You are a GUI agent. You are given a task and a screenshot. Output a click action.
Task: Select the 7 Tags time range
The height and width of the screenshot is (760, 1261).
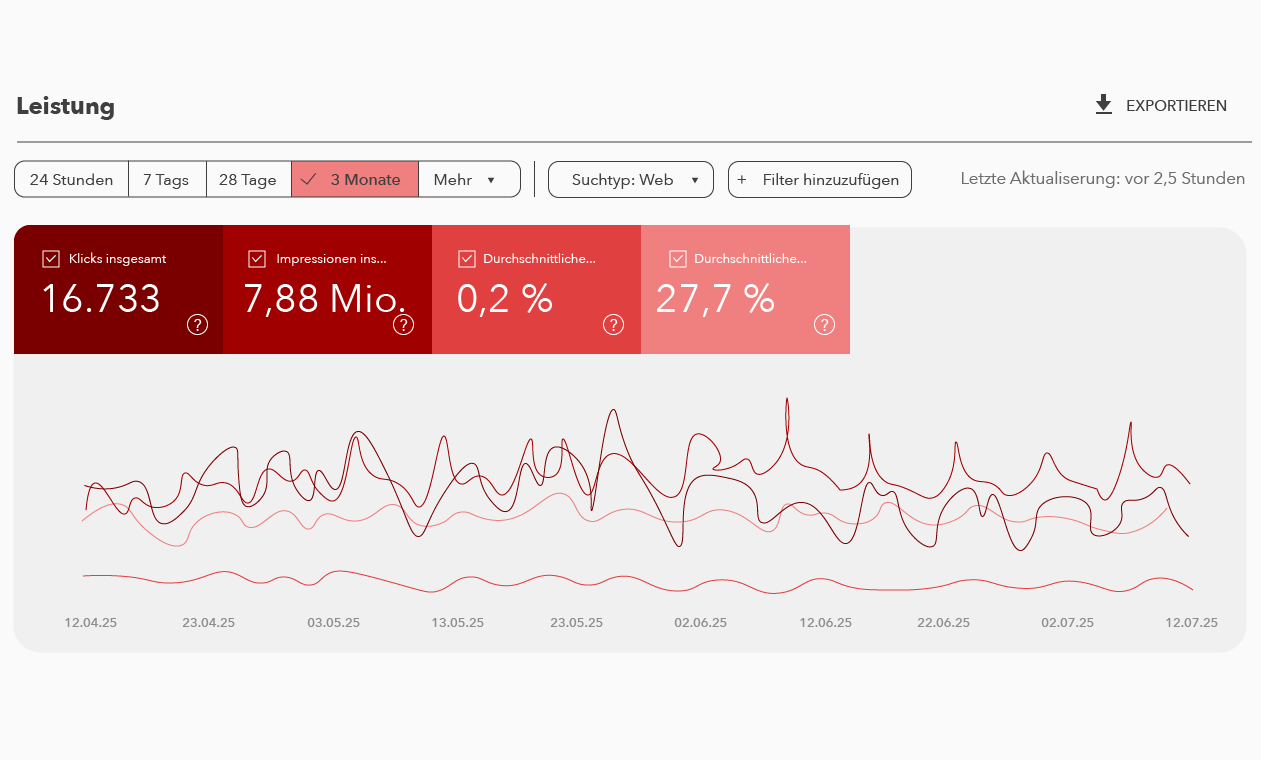pyautogui.click(x=166, y=180)
